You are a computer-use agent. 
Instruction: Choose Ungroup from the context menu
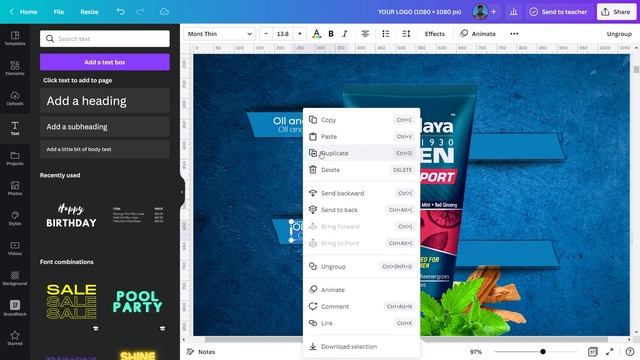tap(362, 267)
